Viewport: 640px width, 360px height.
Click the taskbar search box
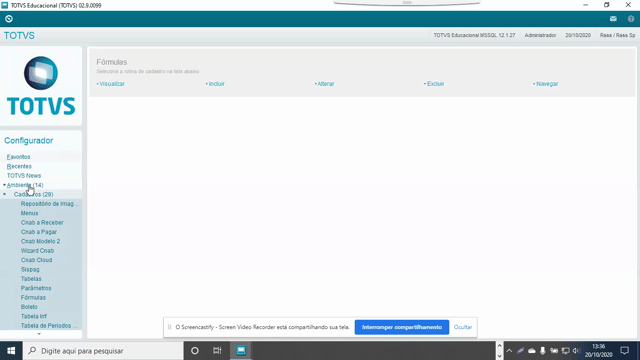tap(103, 351)
